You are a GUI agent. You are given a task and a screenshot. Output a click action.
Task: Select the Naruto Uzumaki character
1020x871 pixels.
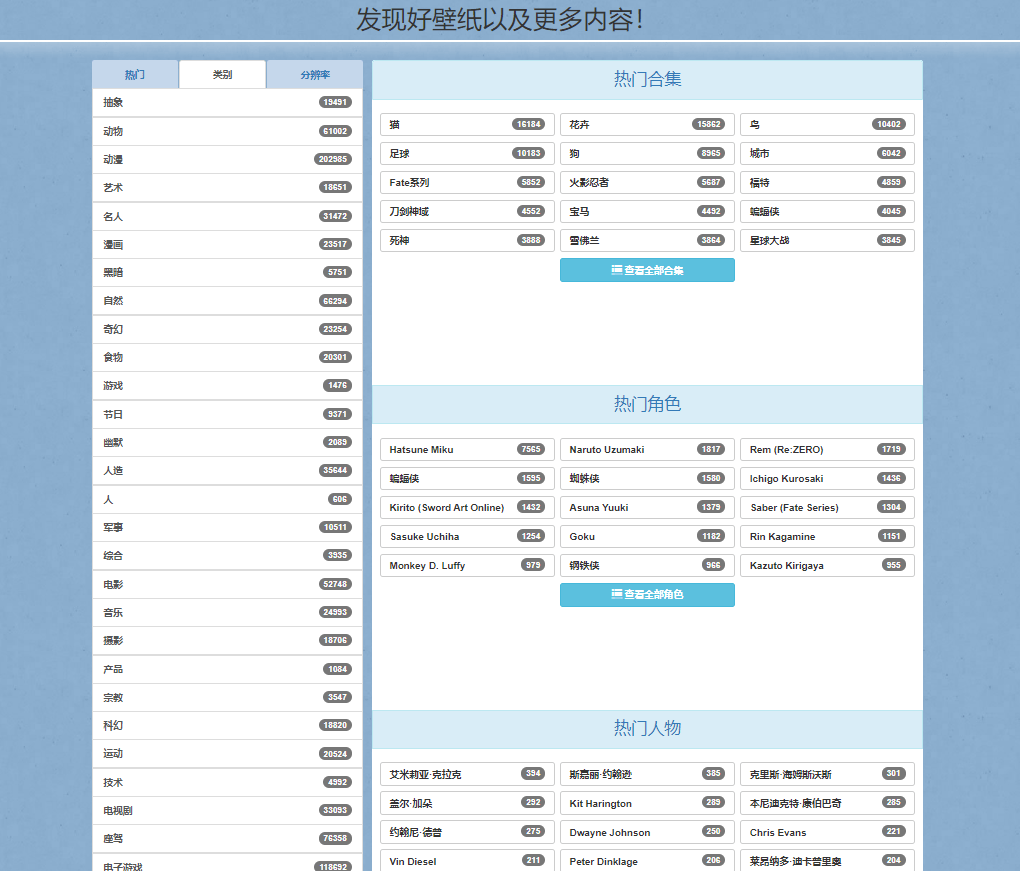[647, 449]
